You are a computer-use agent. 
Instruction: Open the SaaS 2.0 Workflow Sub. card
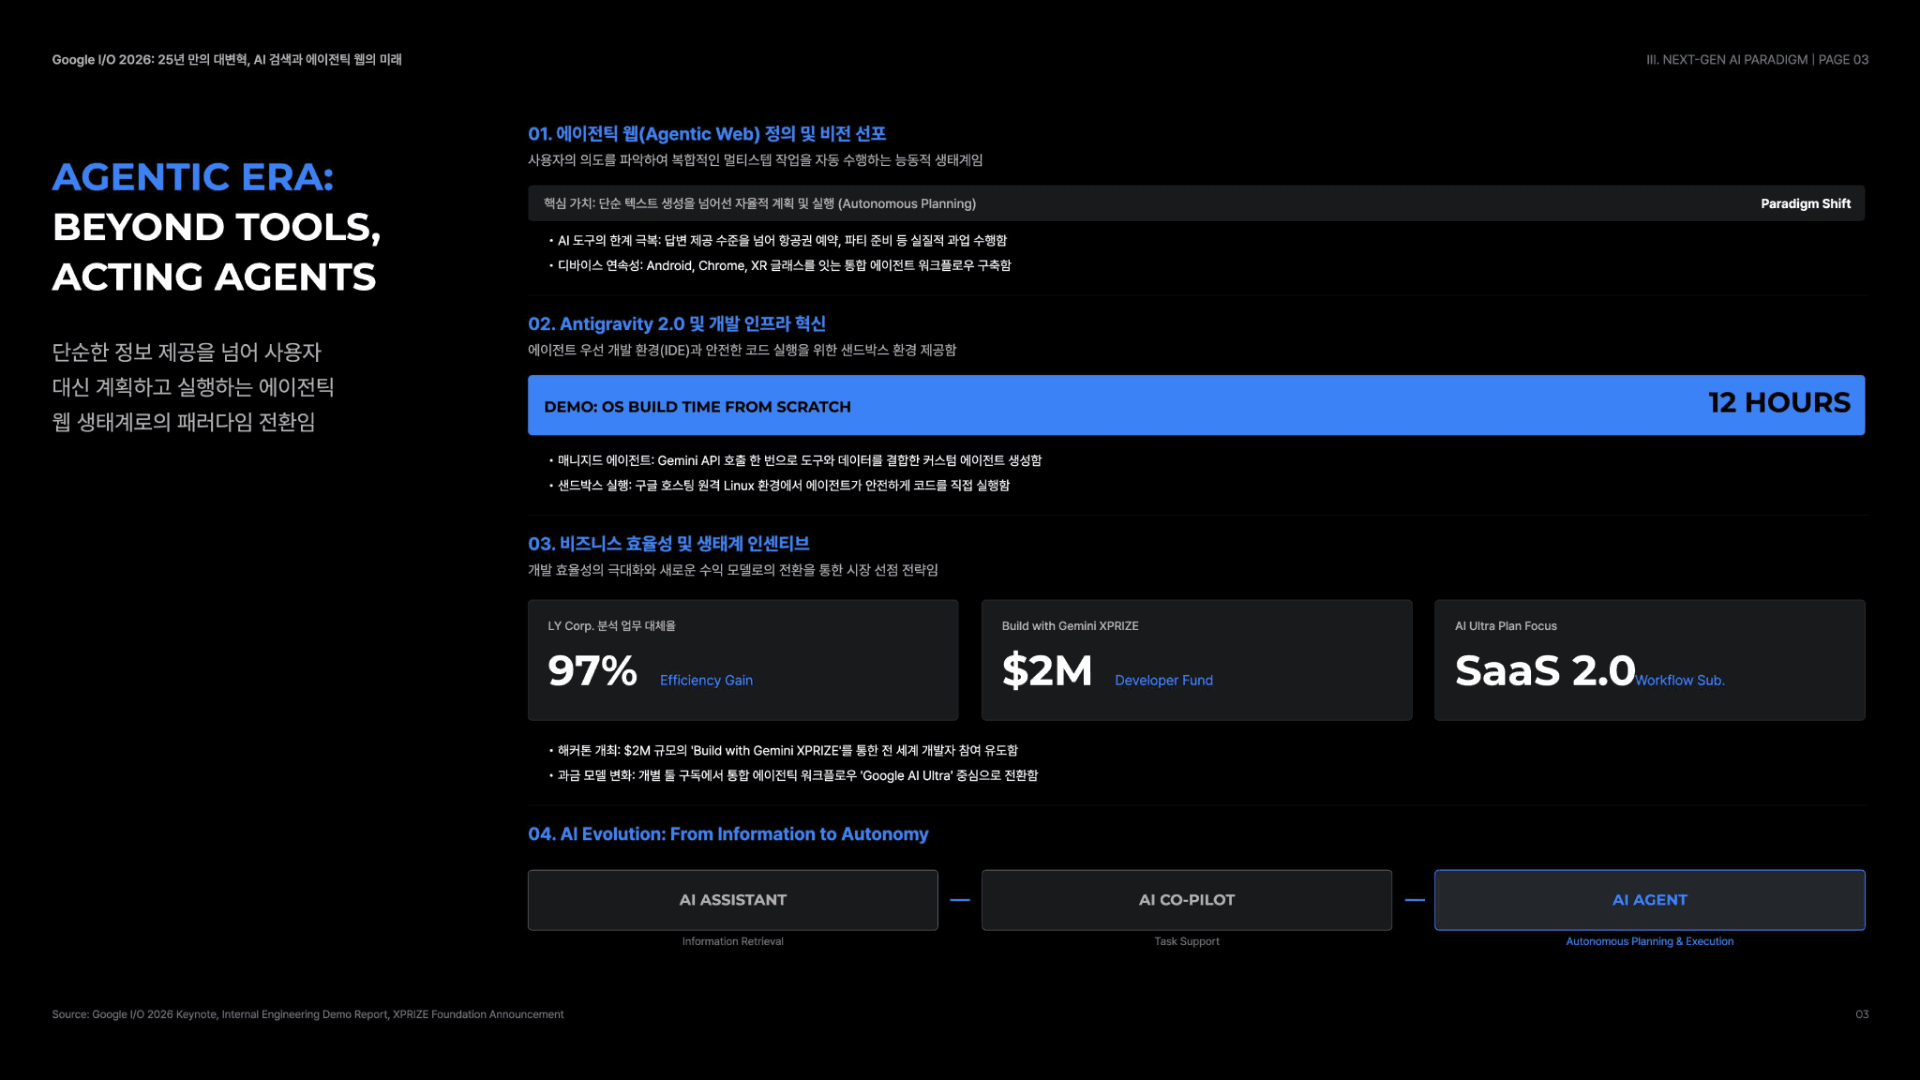click(x=1649, y=660)
